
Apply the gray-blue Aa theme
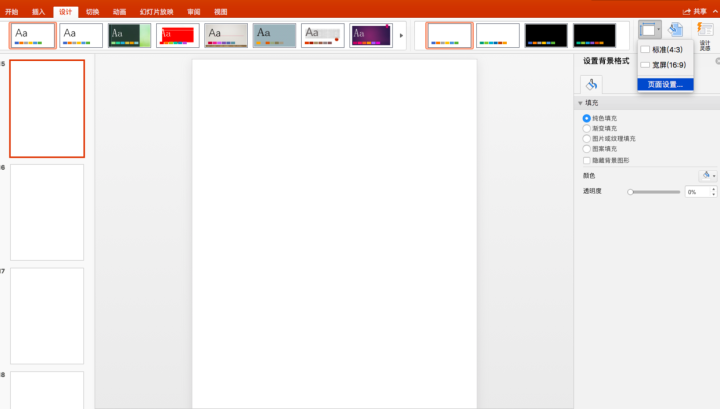(274, 35)
